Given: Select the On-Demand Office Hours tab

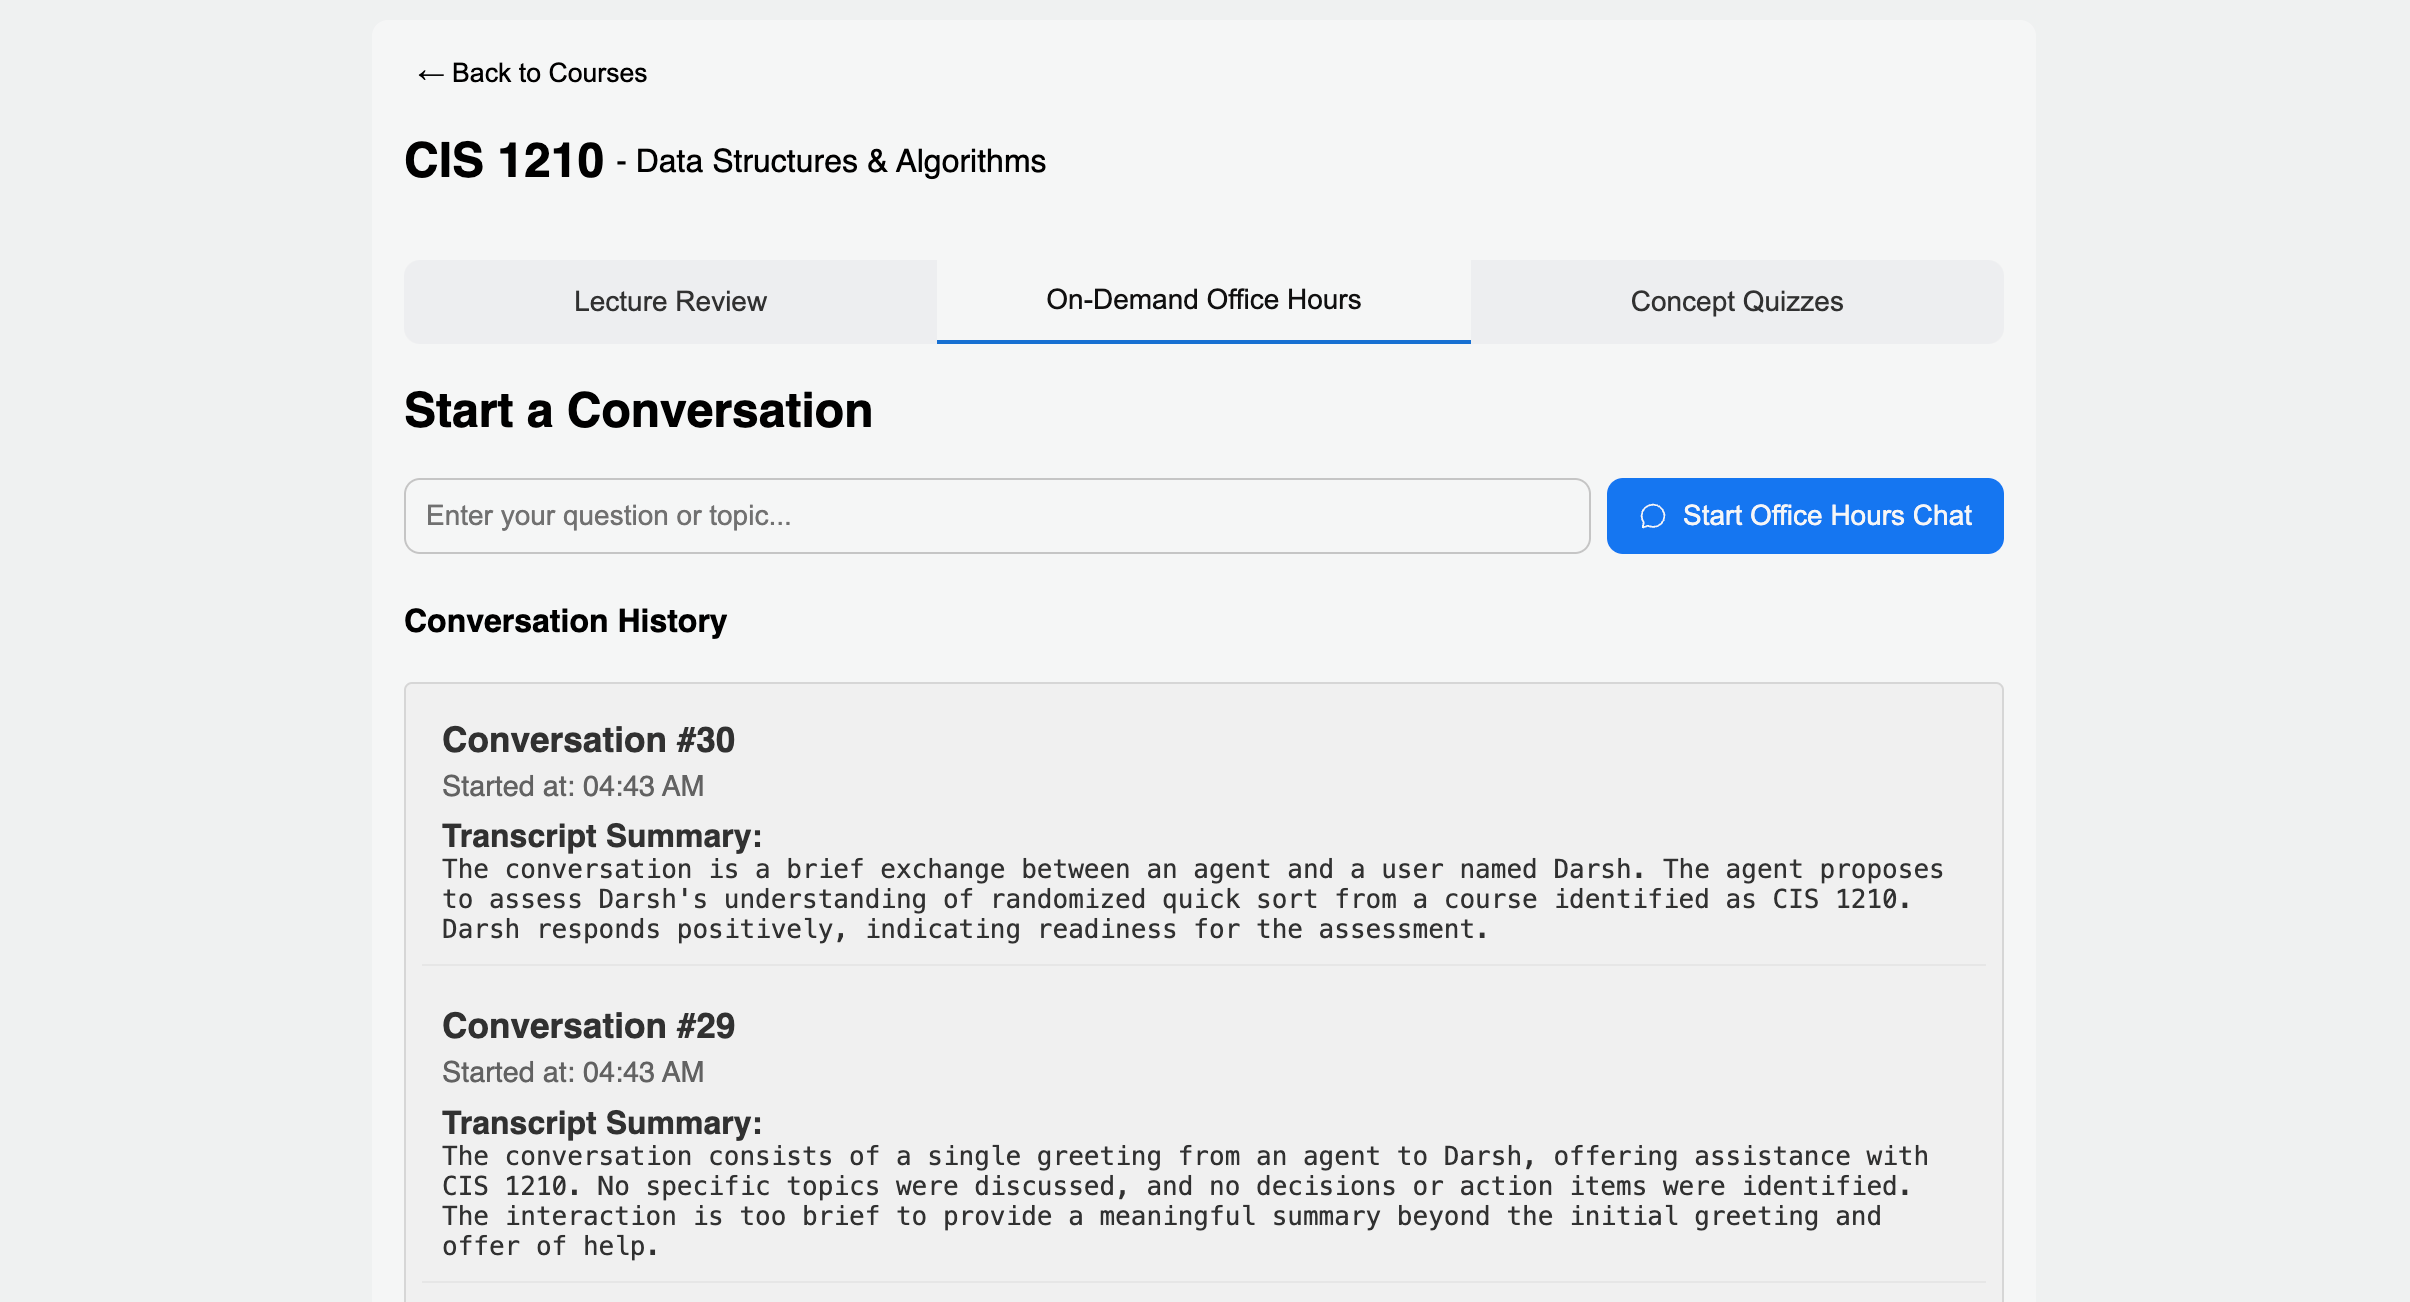Looking at the screenshot, I should [1203, 300].
